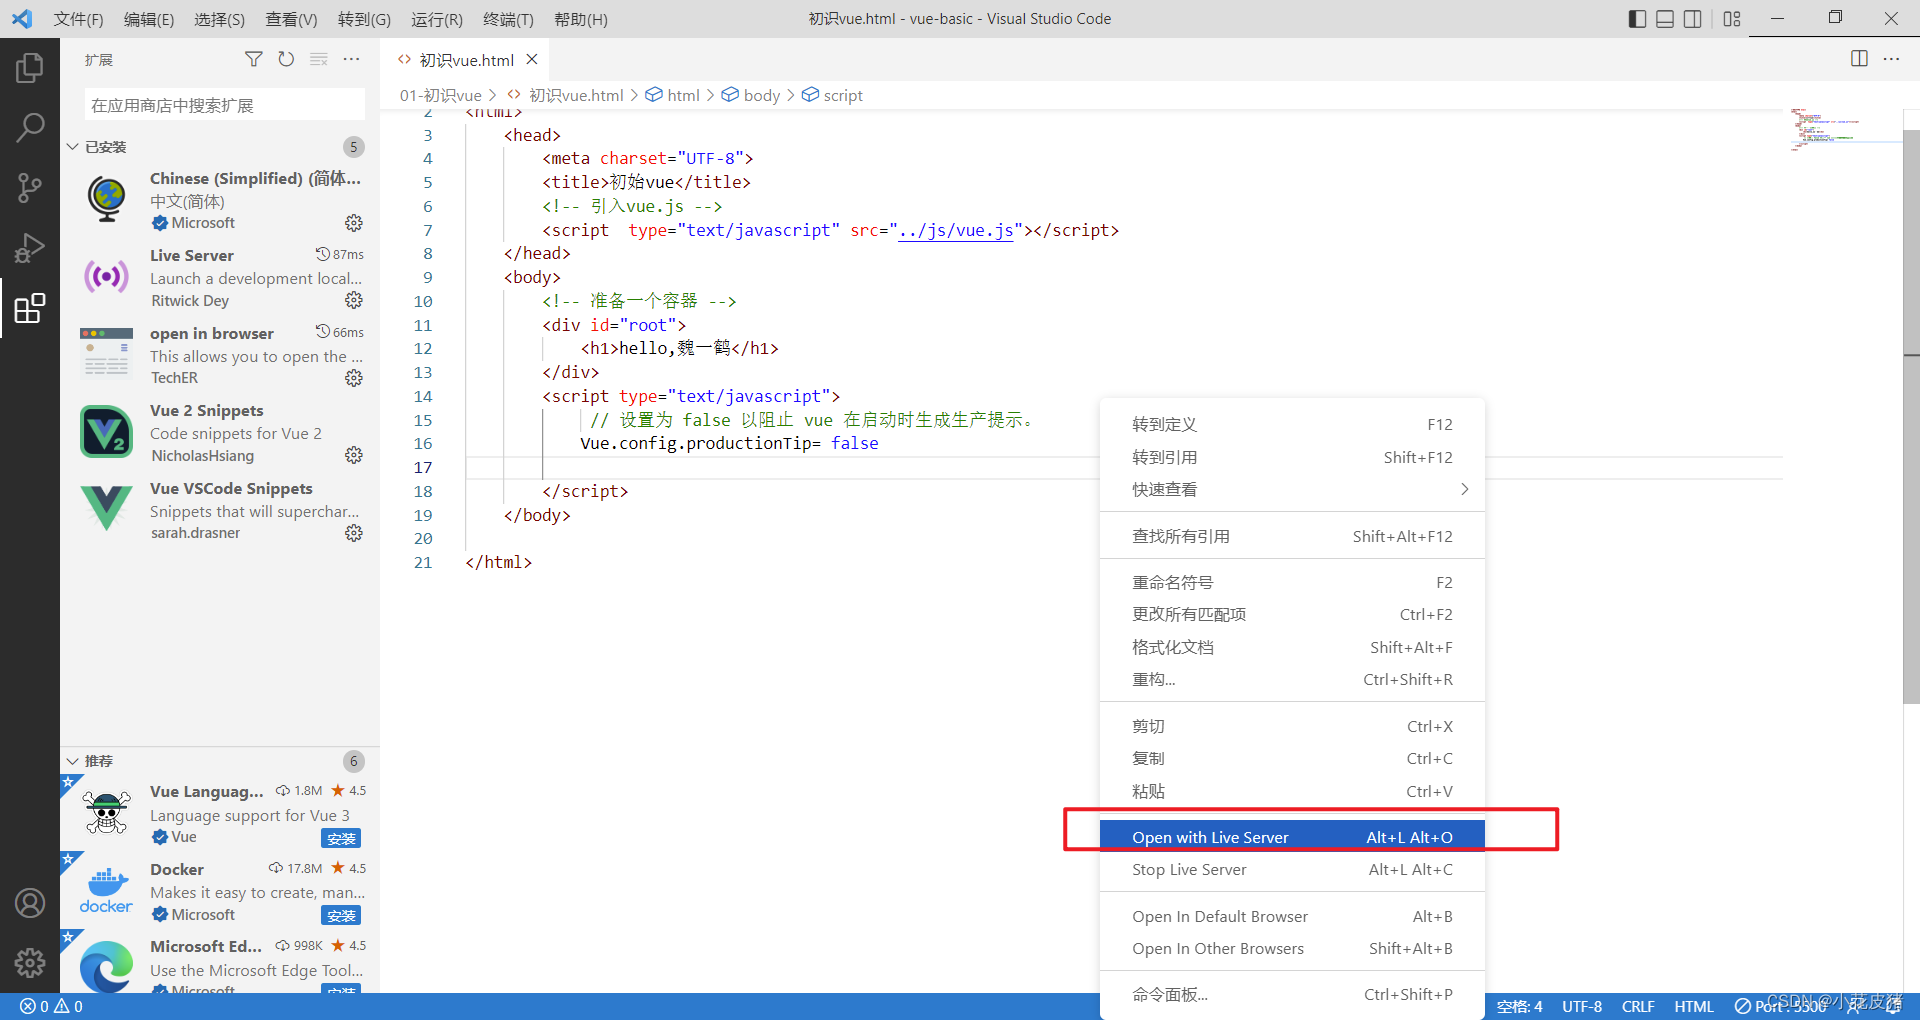Toggle secondary side bar layout icon
This screenshot has height=1020, width=1920.
1693,19
